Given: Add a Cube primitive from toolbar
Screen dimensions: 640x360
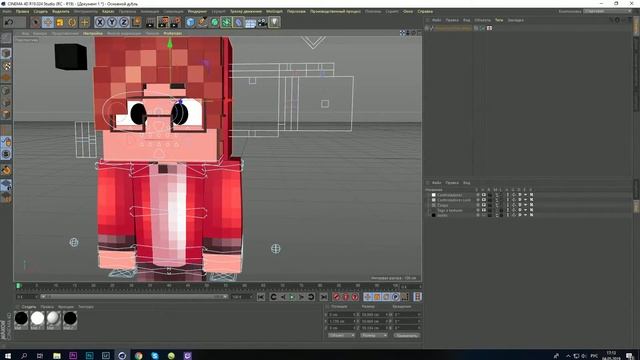Looking at the screenshot, I should pyautogui.click(x=190, y=22).
